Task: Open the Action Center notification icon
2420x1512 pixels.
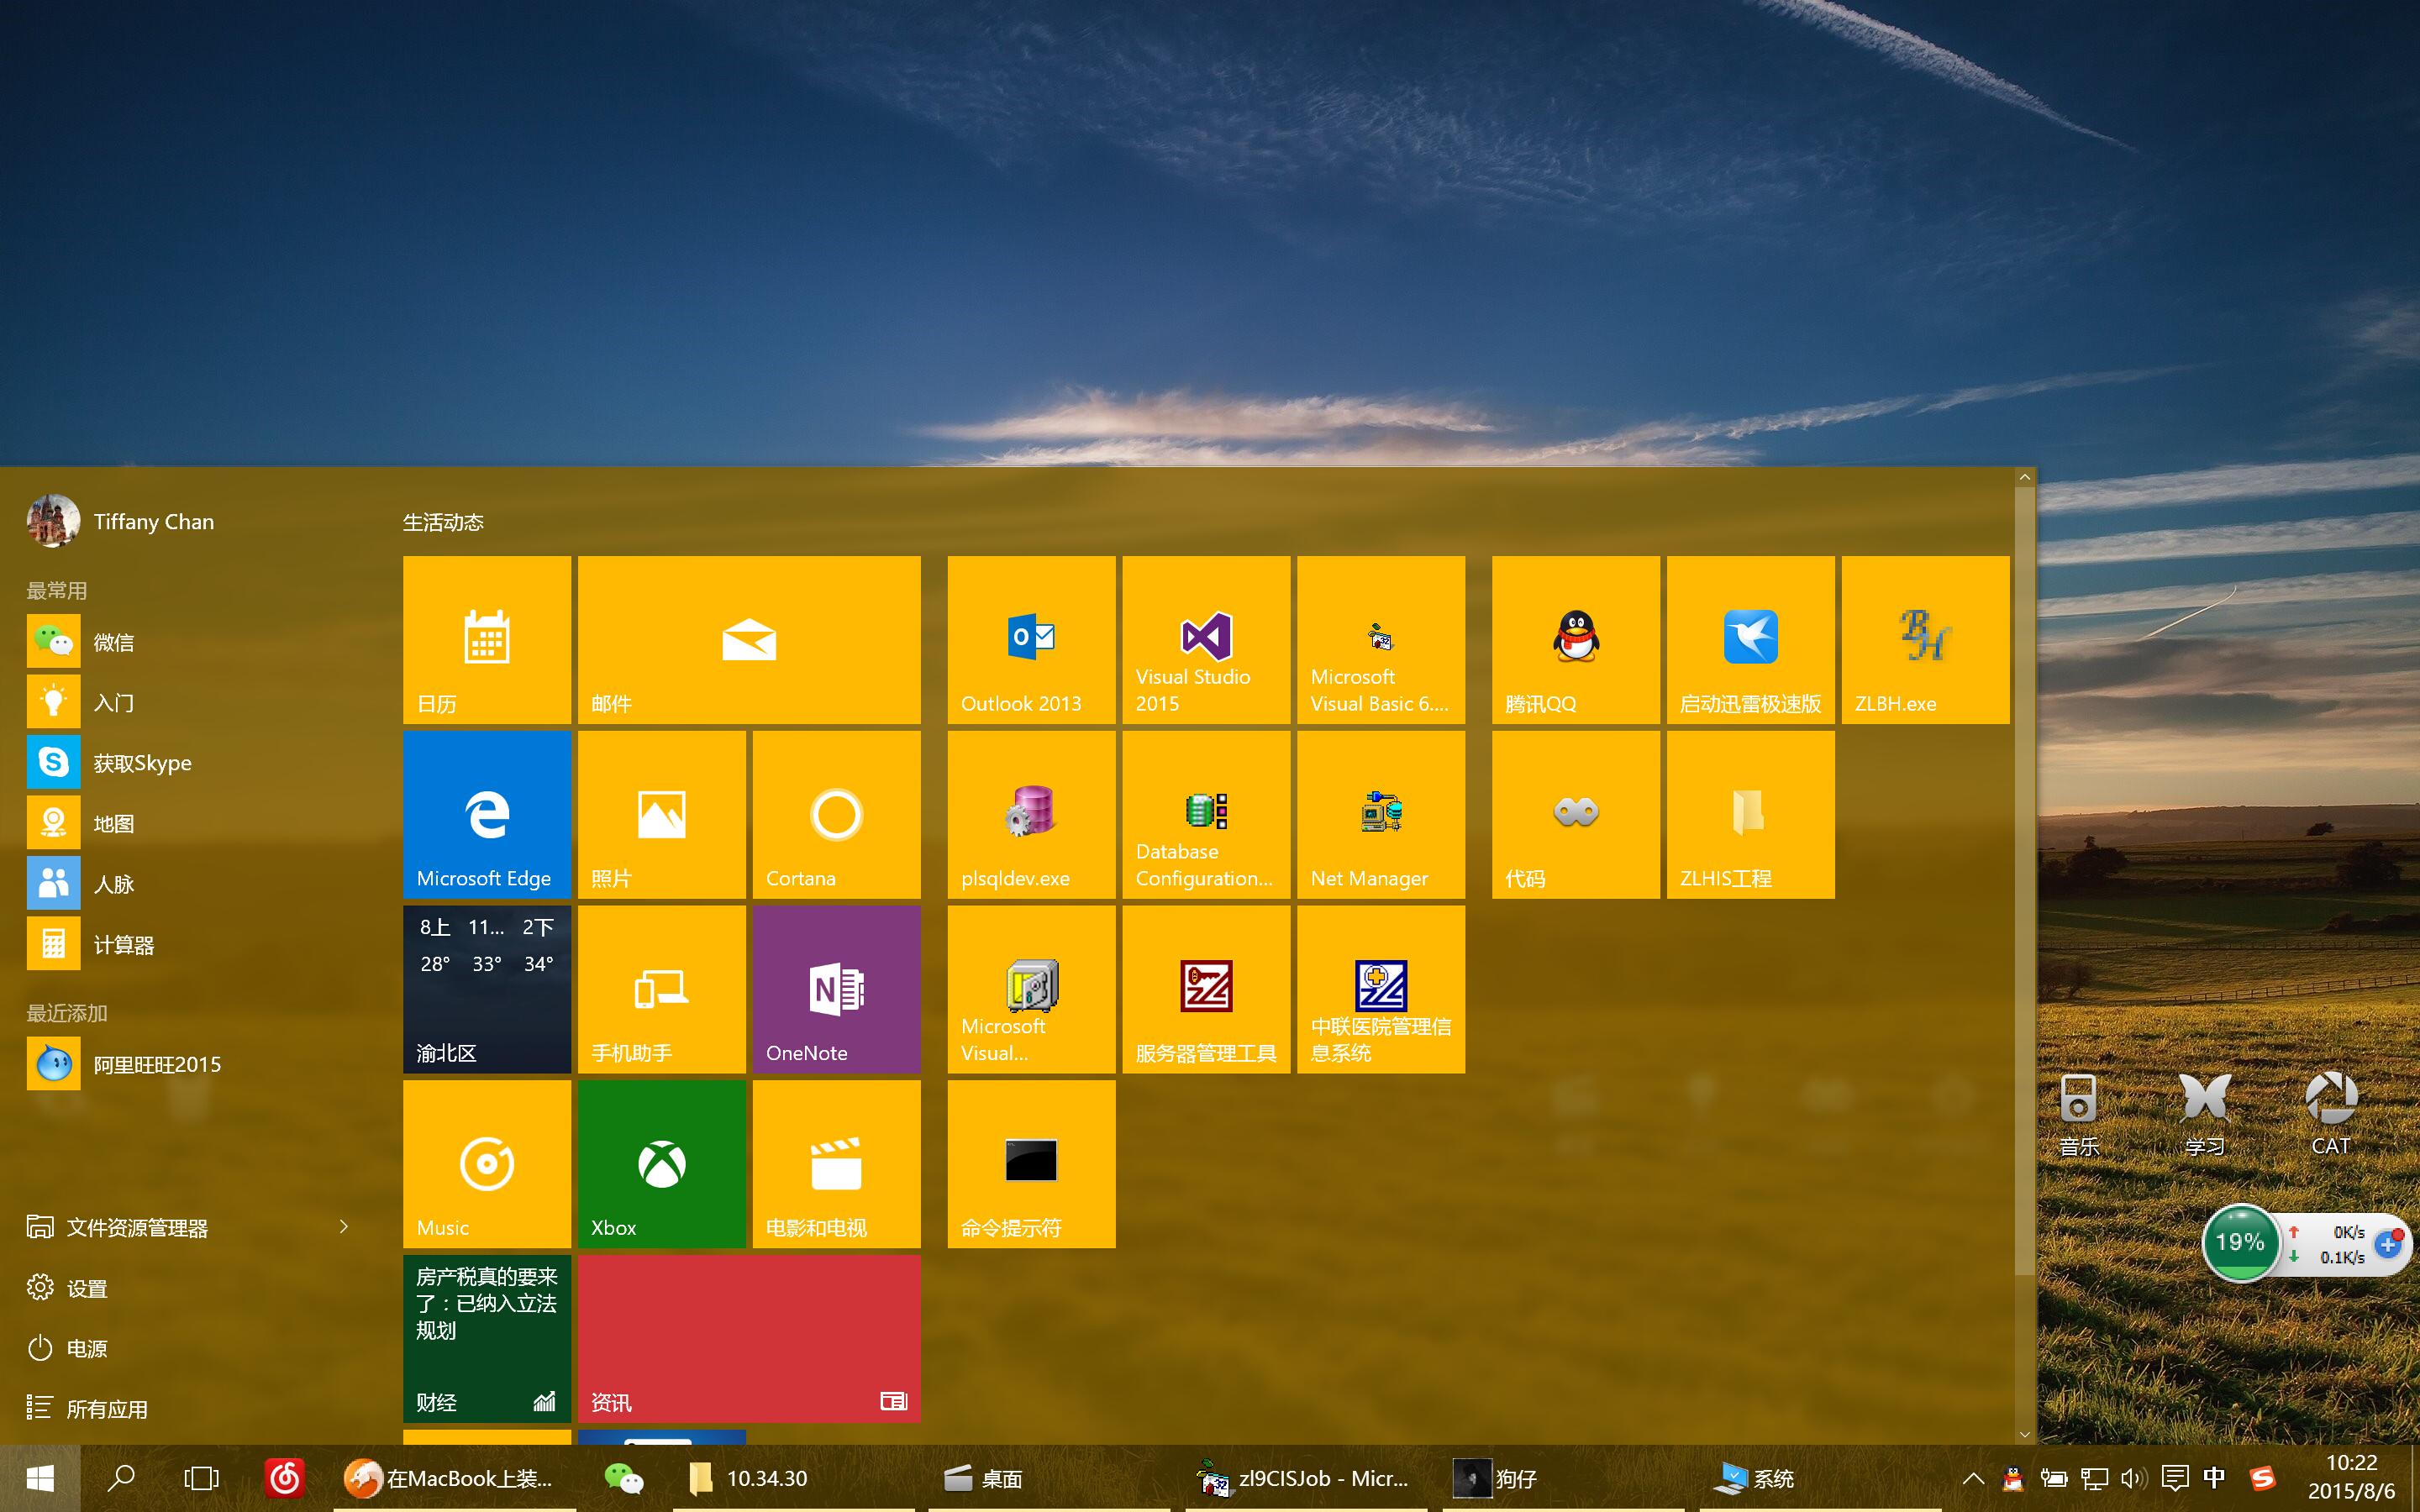Action: point(2174,1478)
